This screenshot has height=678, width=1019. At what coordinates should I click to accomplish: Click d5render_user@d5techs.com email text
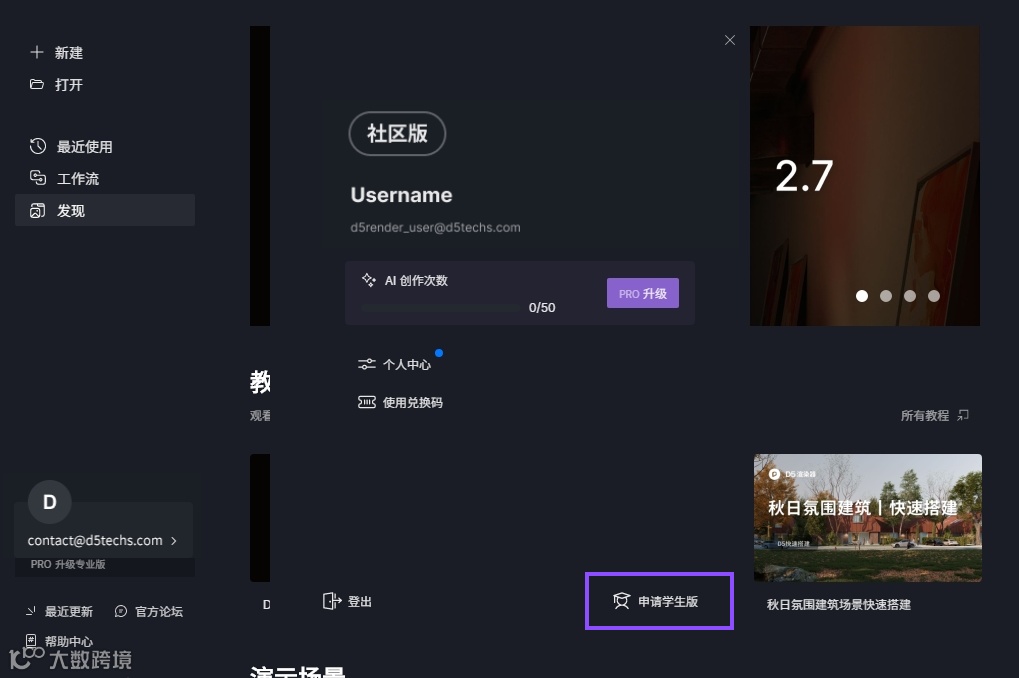coord(435,228)
